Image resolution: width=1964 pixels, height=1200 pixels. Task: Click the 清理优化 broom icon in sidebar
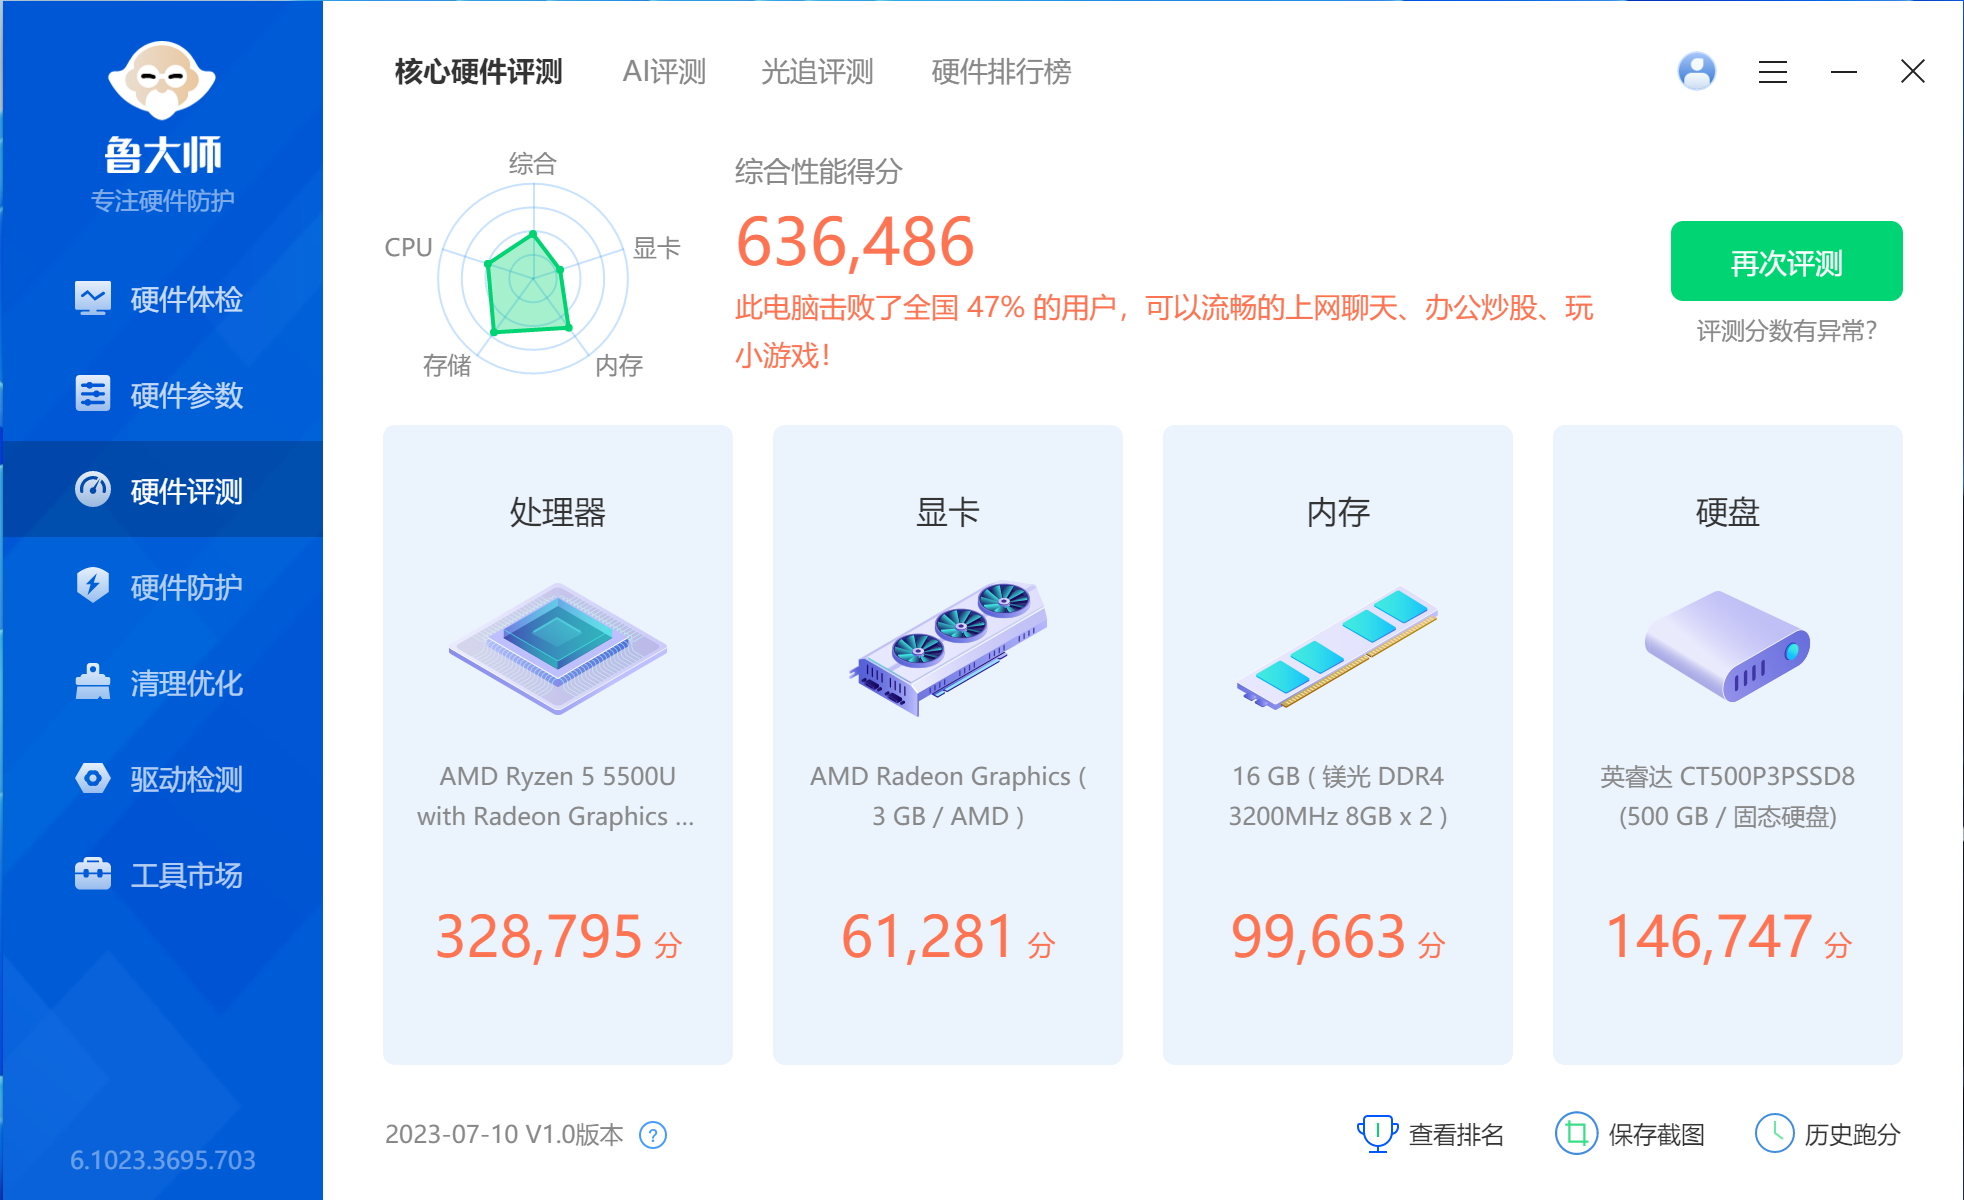pos(93,682)
